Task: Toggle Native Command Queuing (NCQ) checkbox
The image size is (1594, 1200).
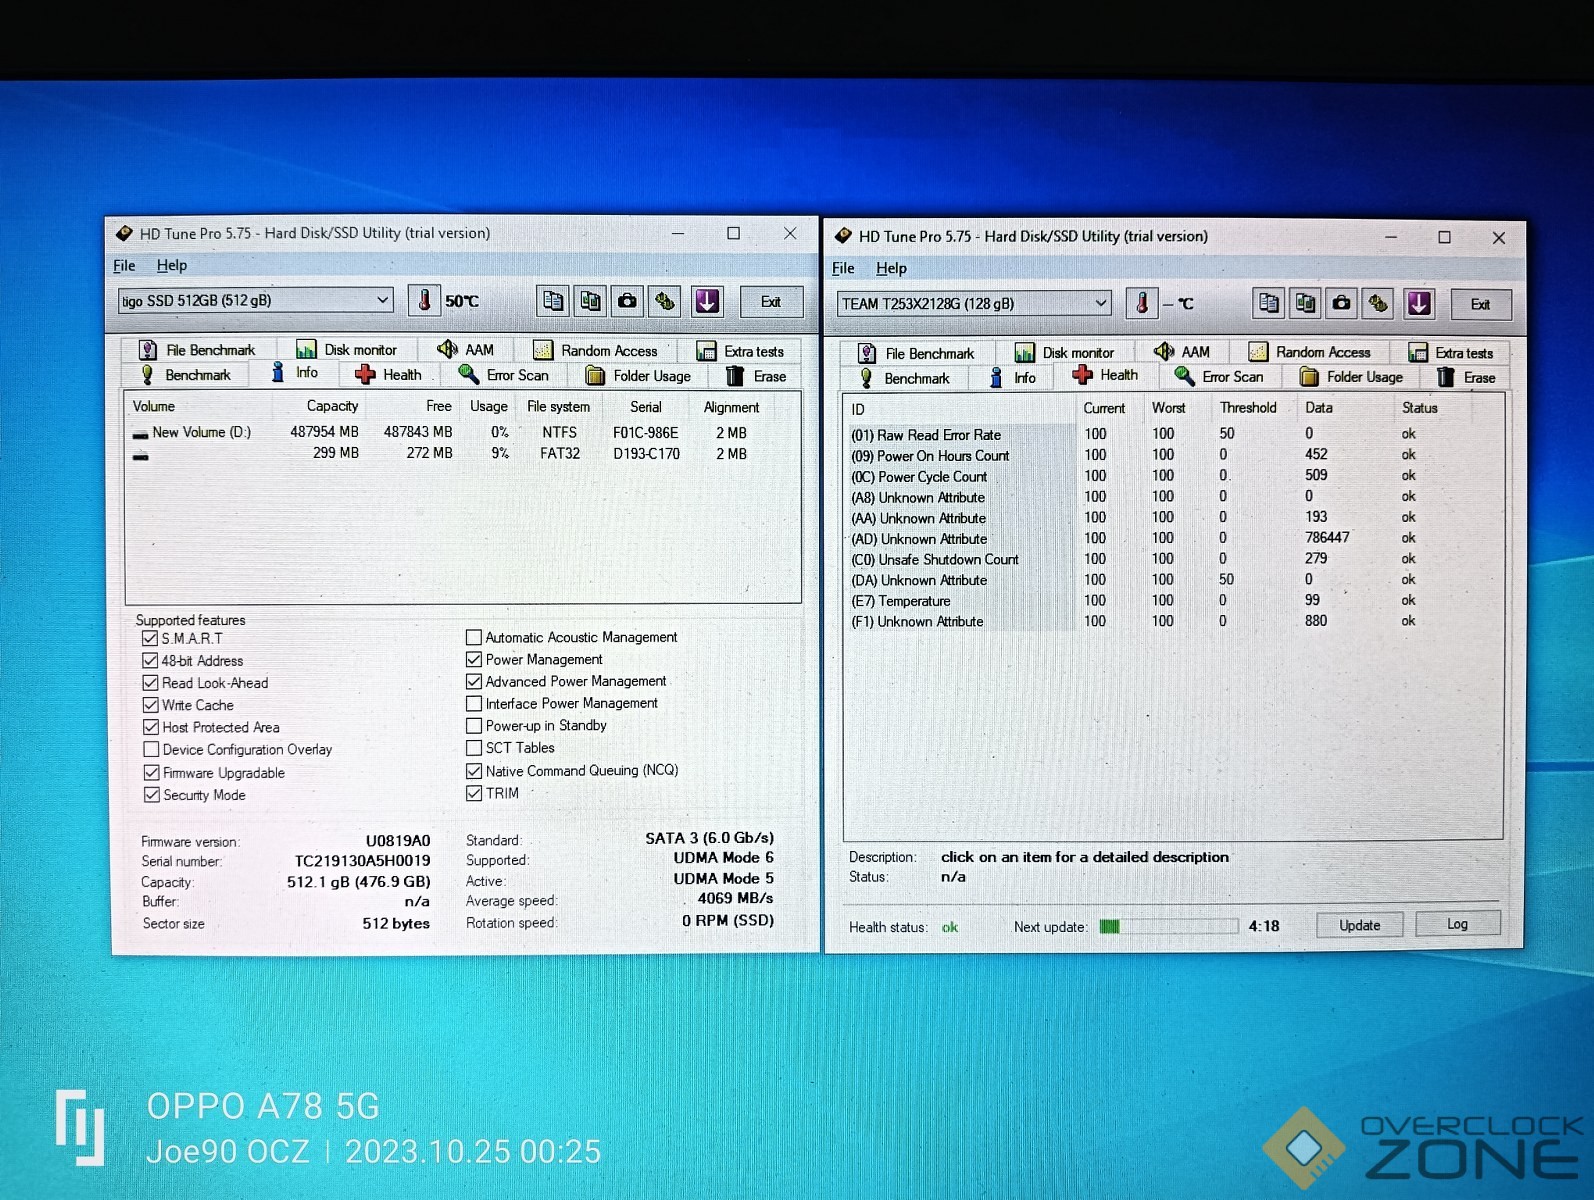Action: (474, 771)
